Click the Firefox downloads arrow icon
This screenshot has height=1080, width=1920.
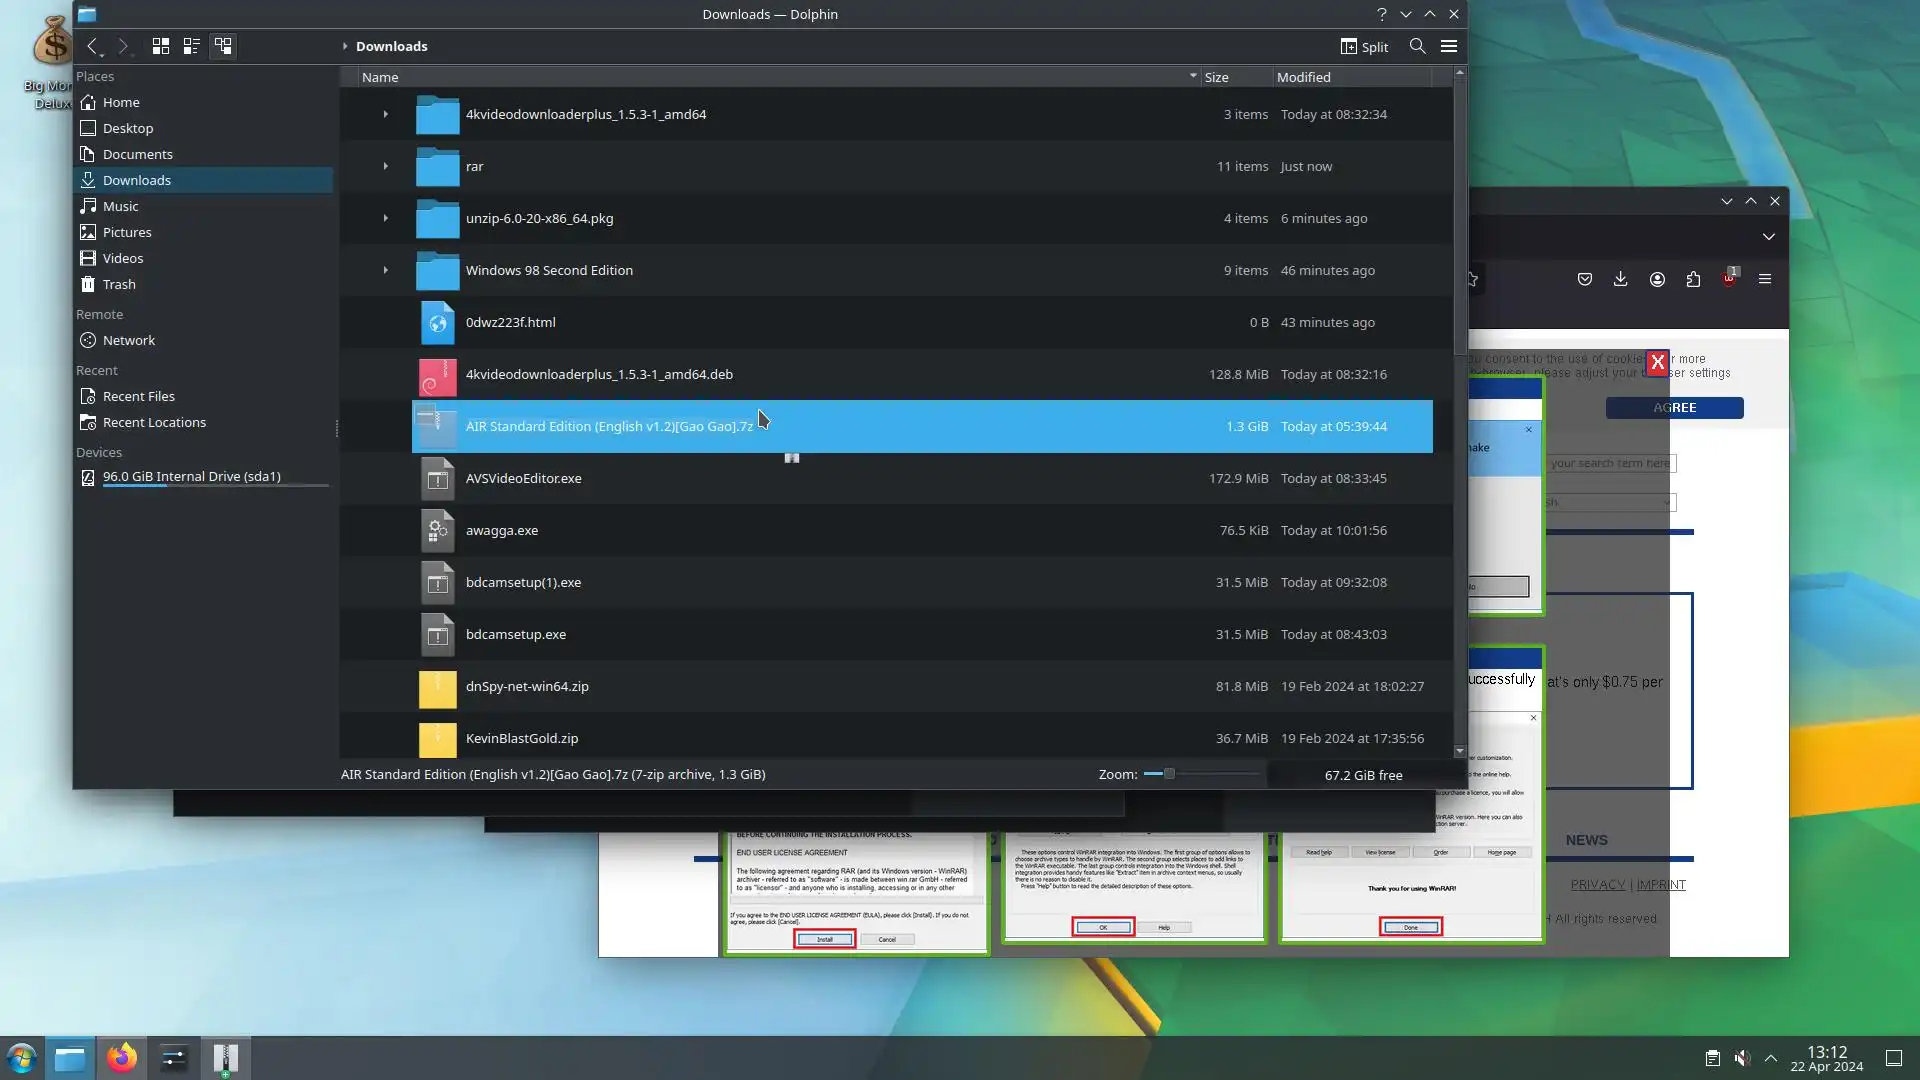pyautogui.click(x=1620, y=279)
